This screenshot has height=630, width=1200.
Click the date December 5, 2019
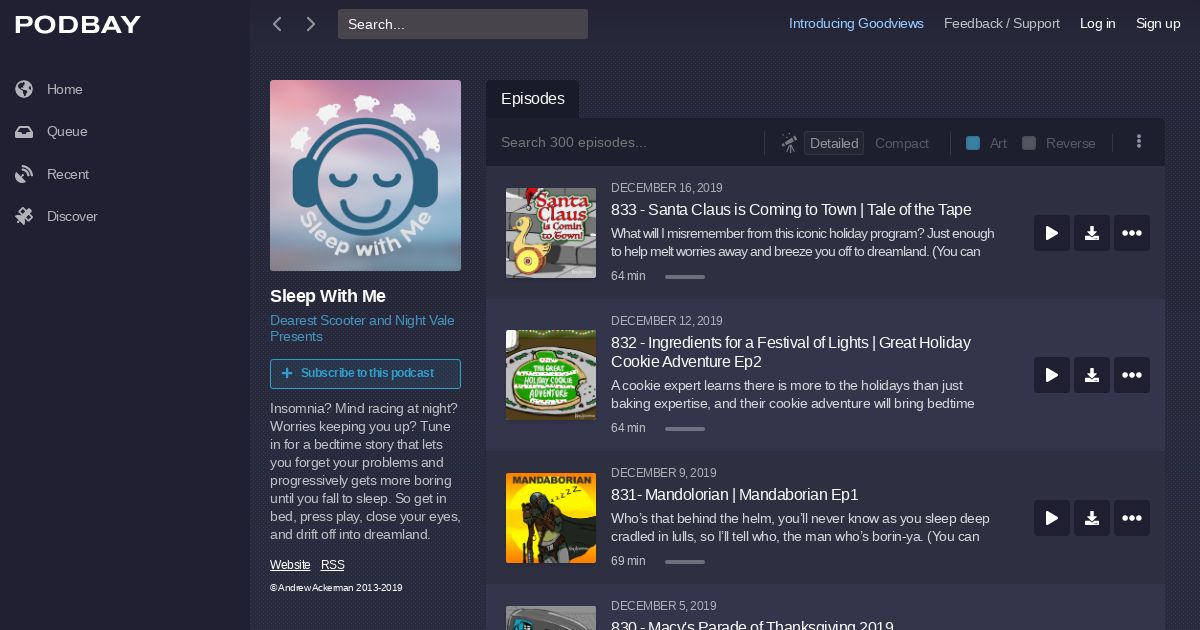664,606
